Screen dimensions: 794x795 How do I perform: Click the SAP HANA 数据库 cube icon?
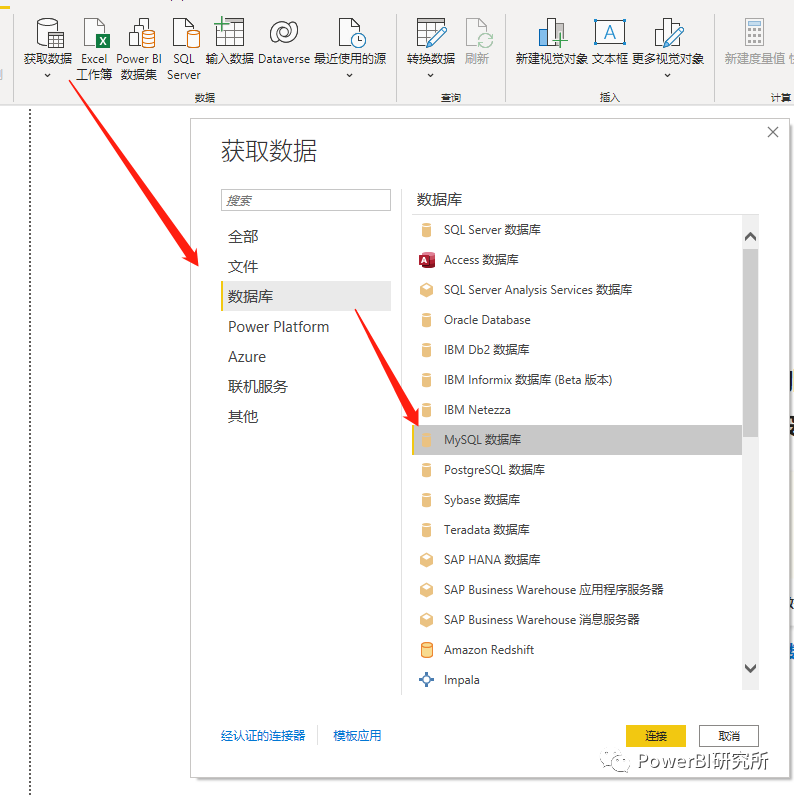point(426,560)
